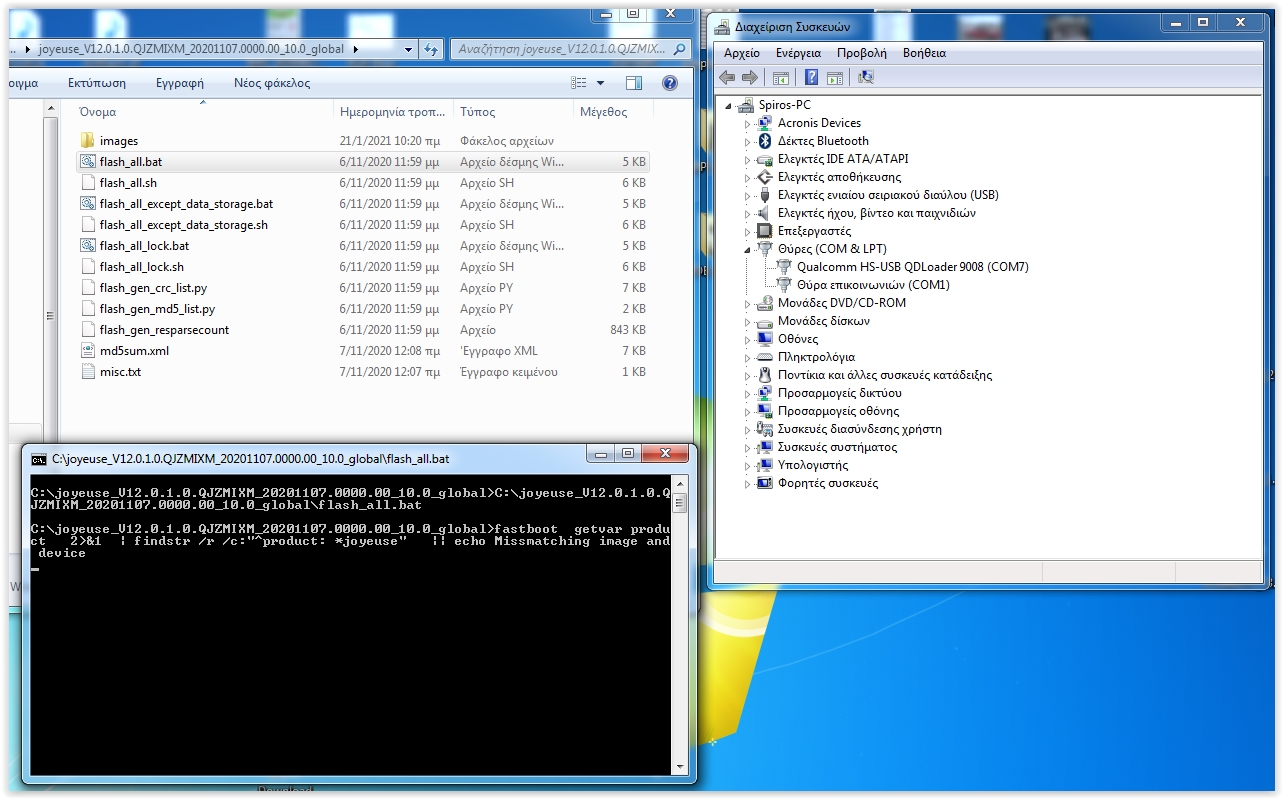This screenshot has height=799, width=1283.
Task: Show or hide the console tree pane icon
Action: pos(781,77)
